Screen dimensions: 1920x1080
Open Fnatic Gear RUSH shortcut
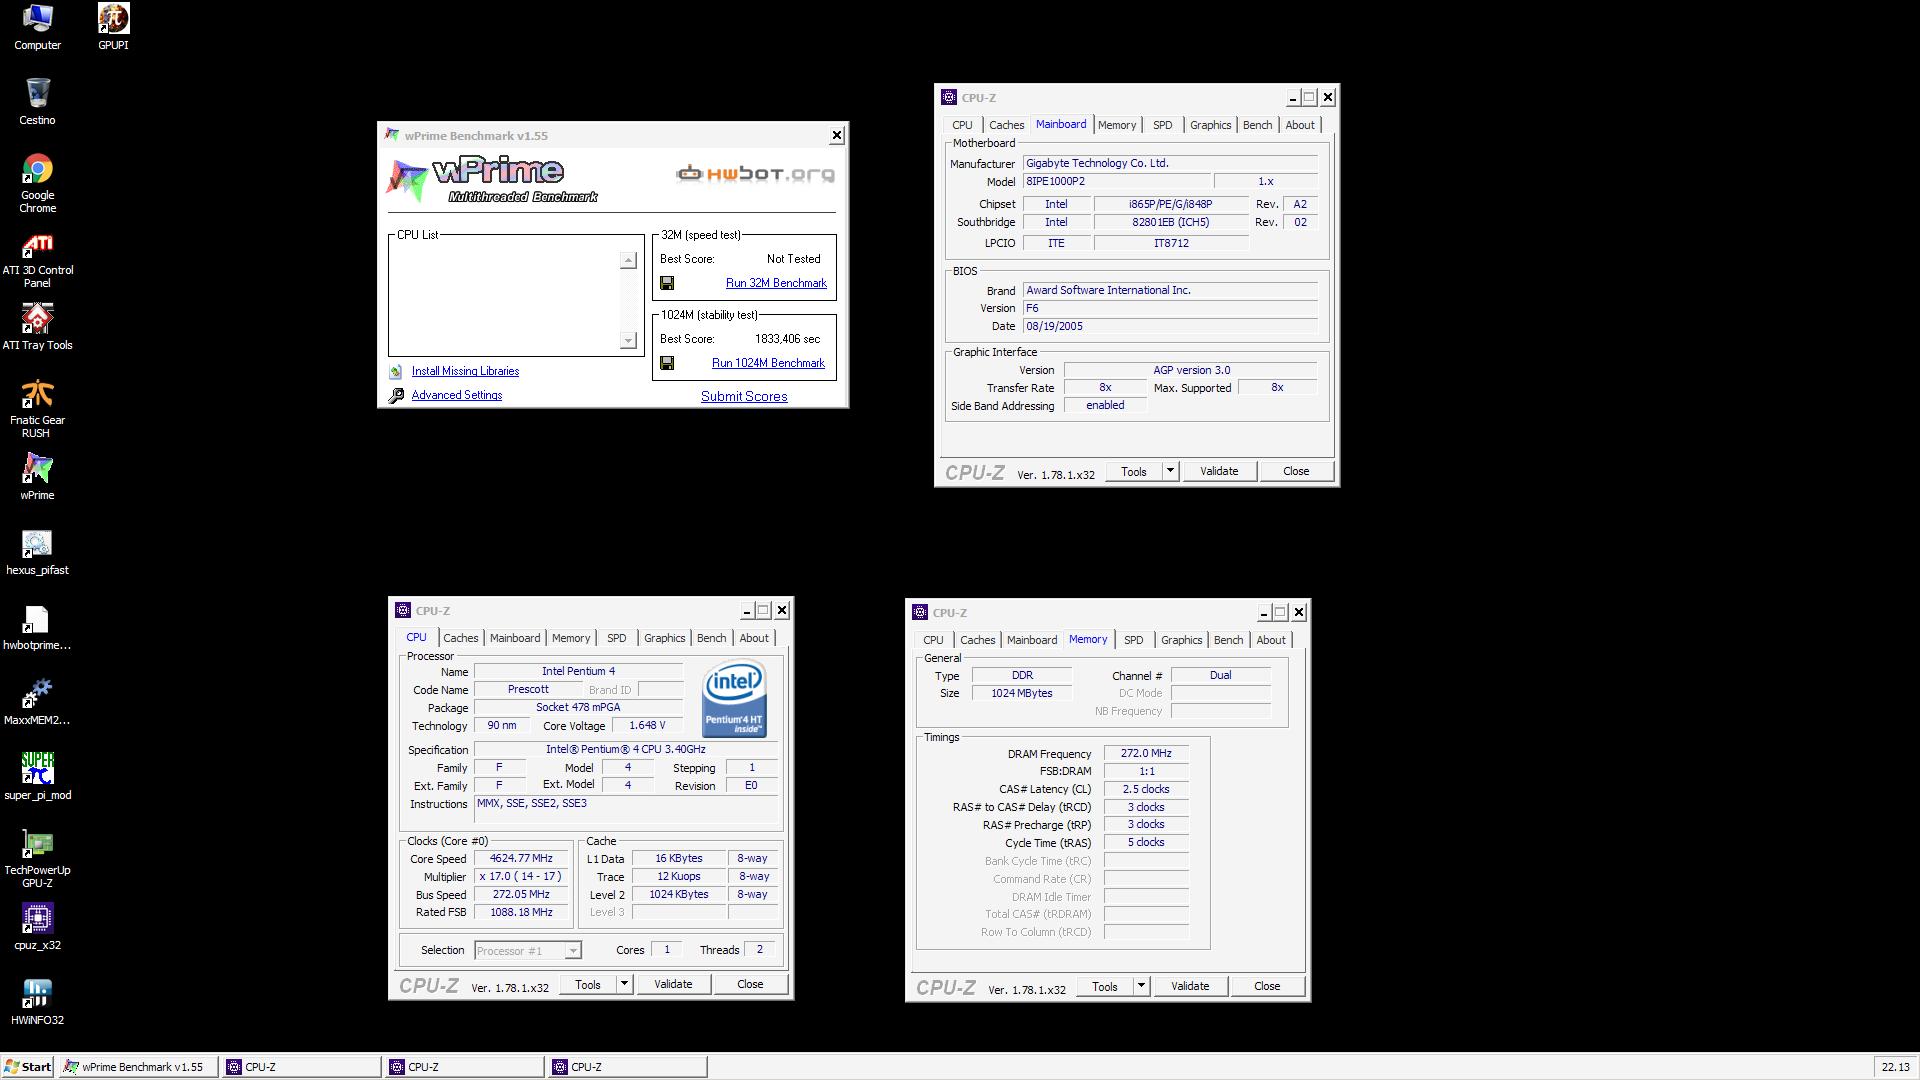(37, 408)
